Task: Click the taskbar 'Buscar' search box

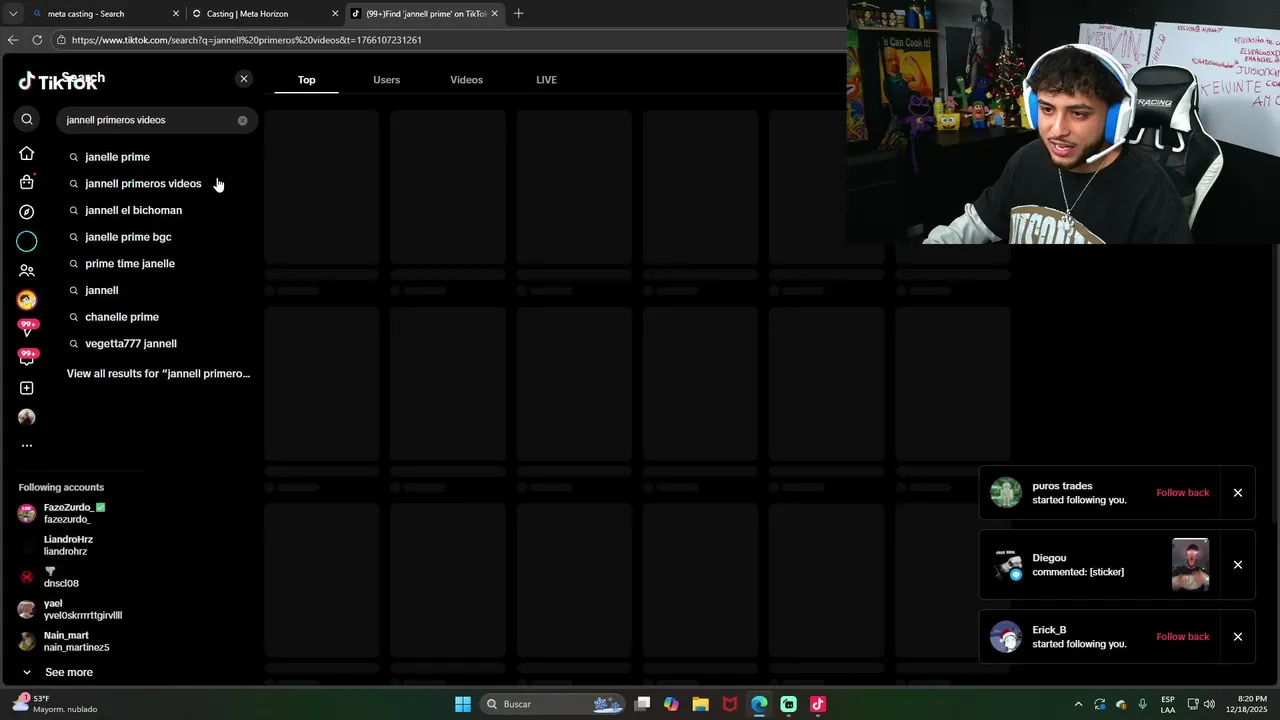Action: coord(552,705)
